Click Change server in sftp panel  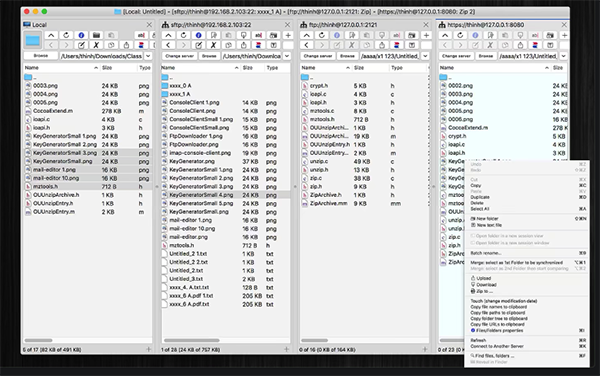(179, 56)
